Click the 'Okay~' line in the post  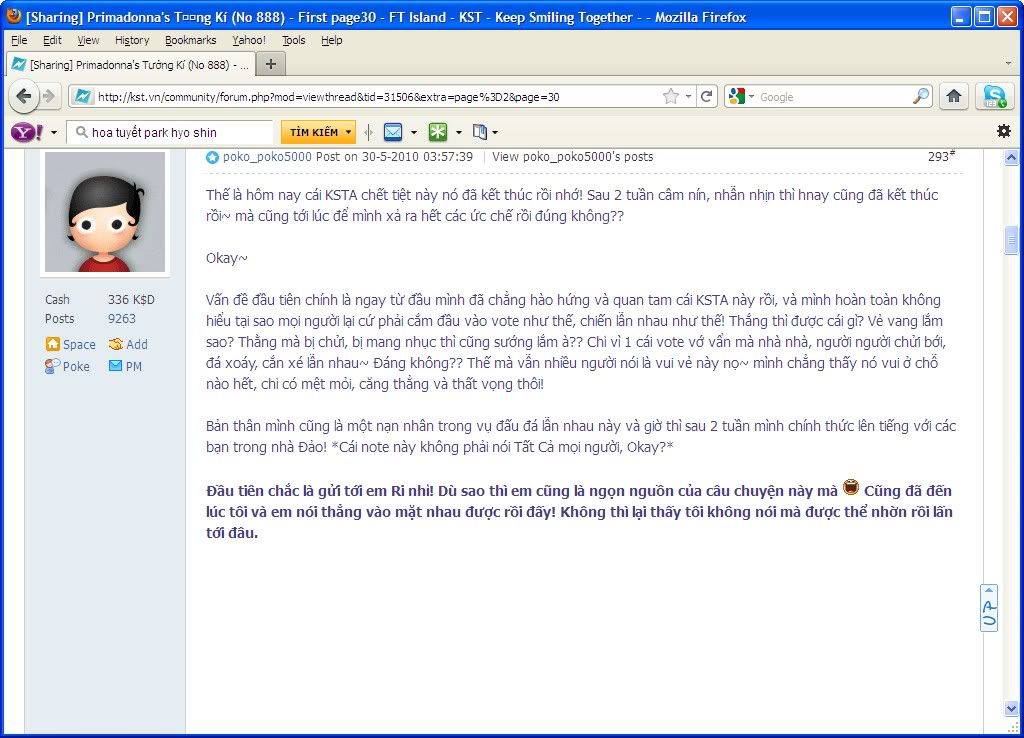(227, 258)
